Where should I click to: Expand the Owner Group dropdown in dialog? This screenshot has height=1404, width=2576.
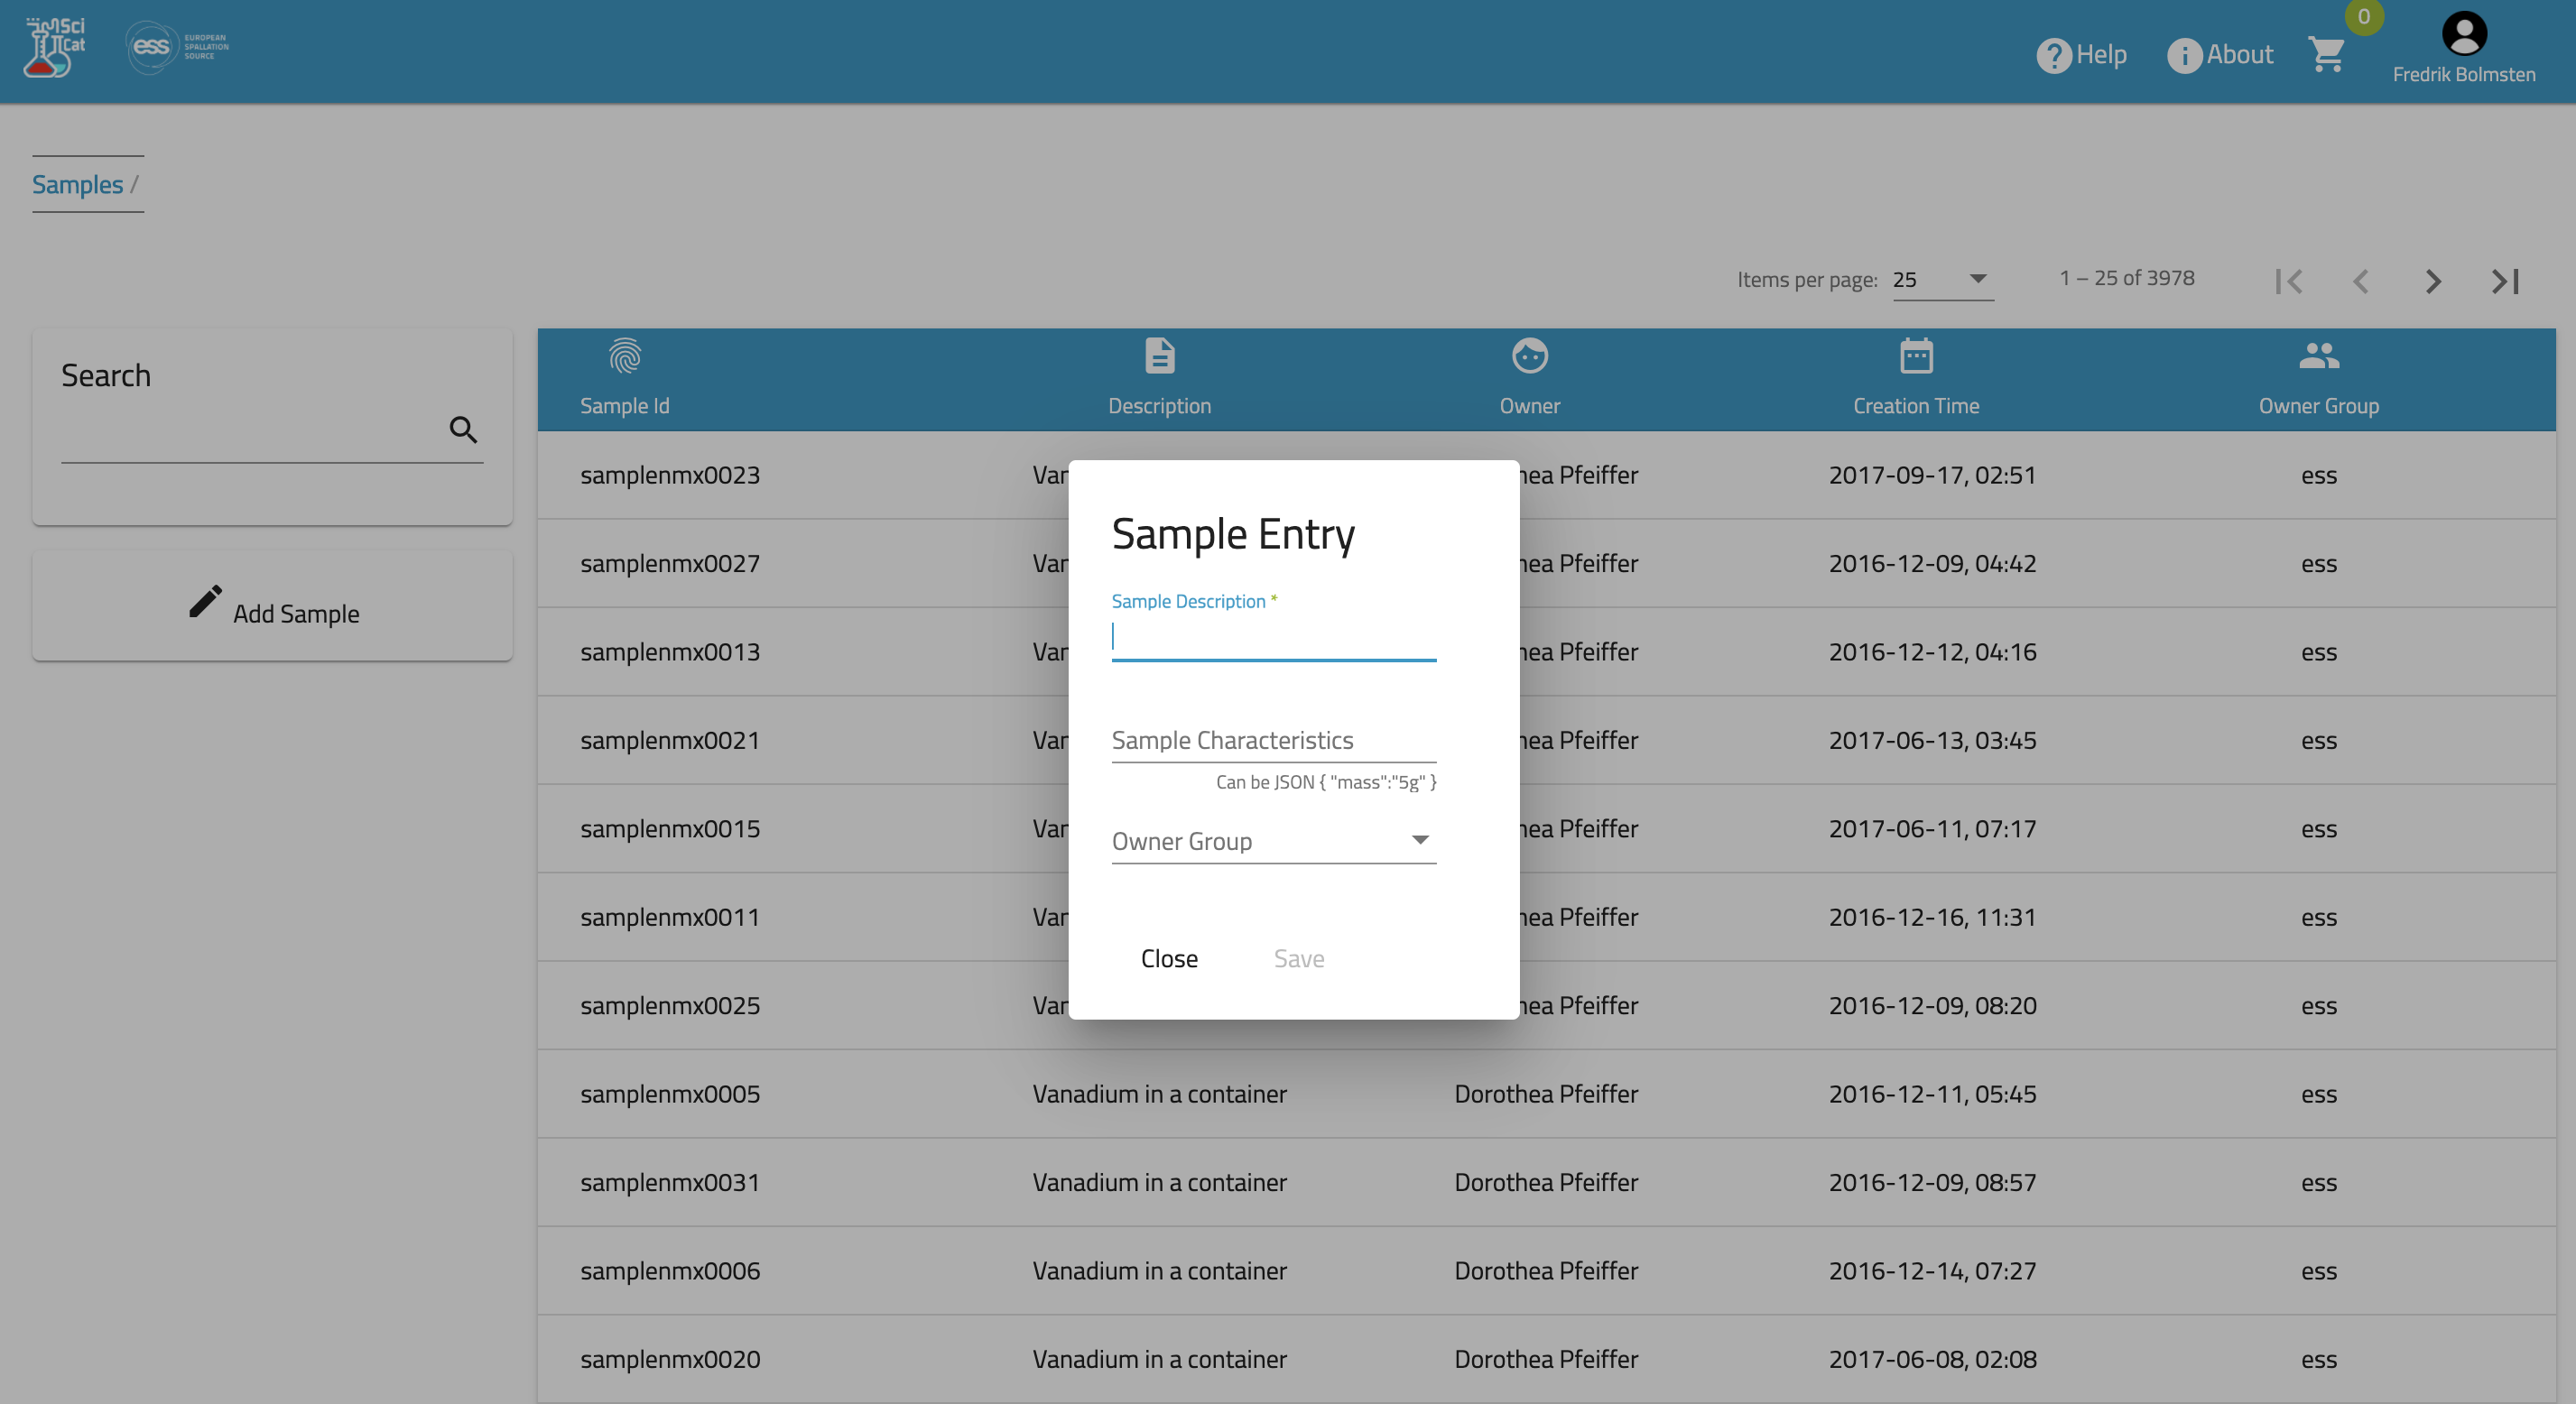(x=1273, y=841)
